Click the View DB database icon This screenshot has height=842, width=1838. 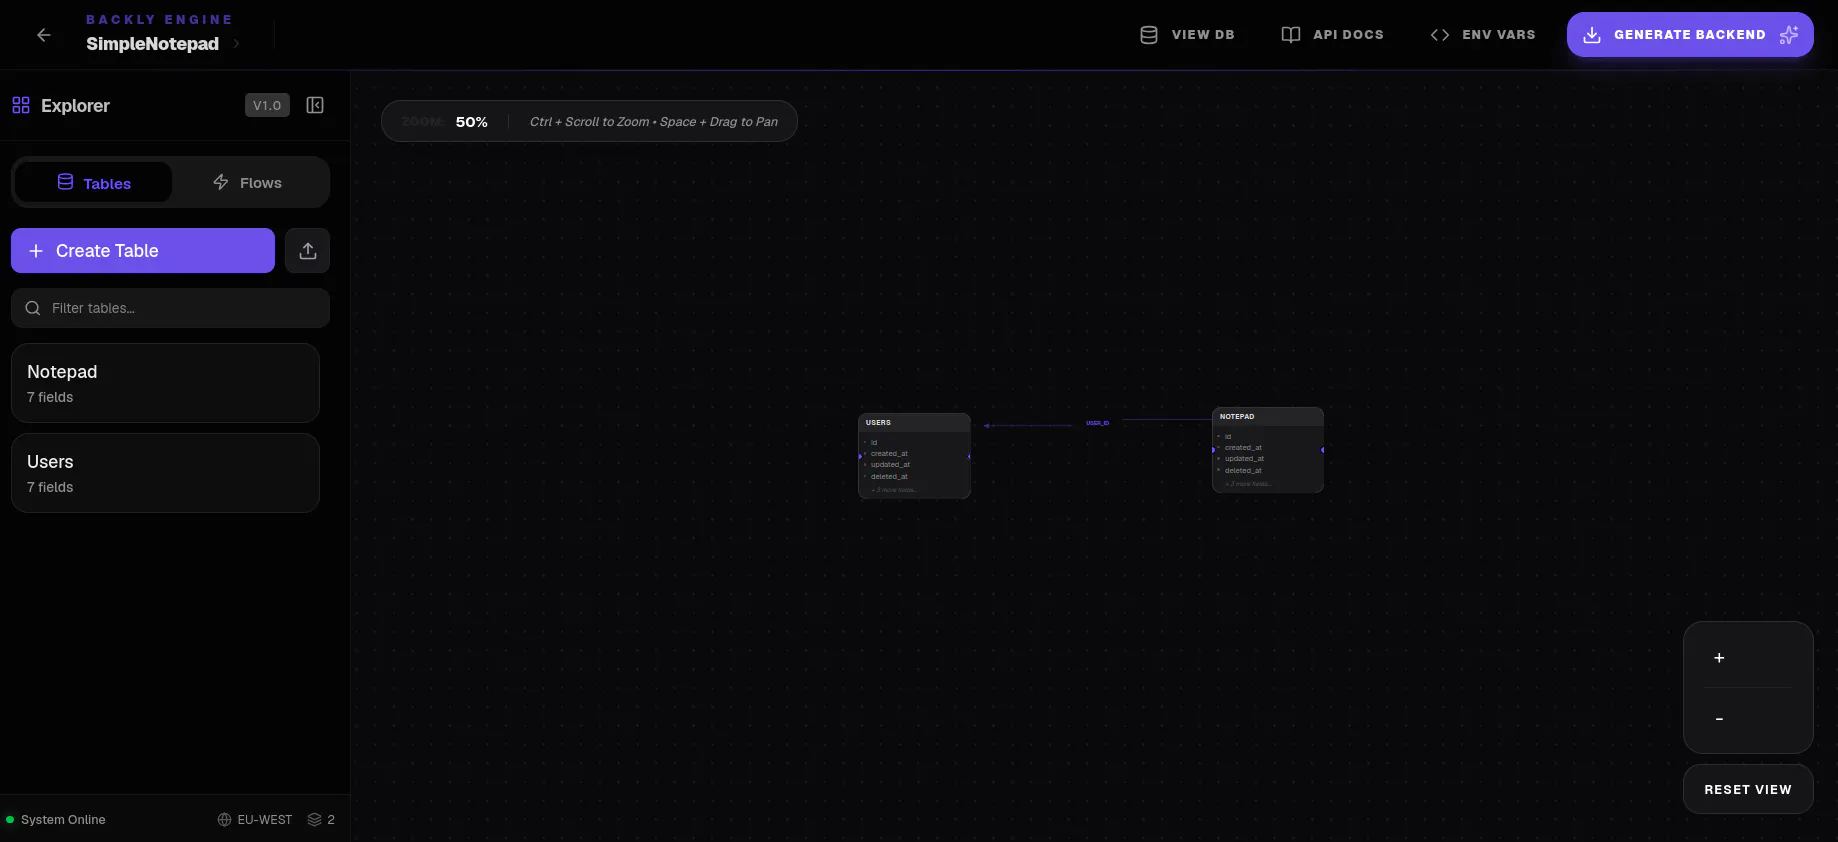[1149, 35]
